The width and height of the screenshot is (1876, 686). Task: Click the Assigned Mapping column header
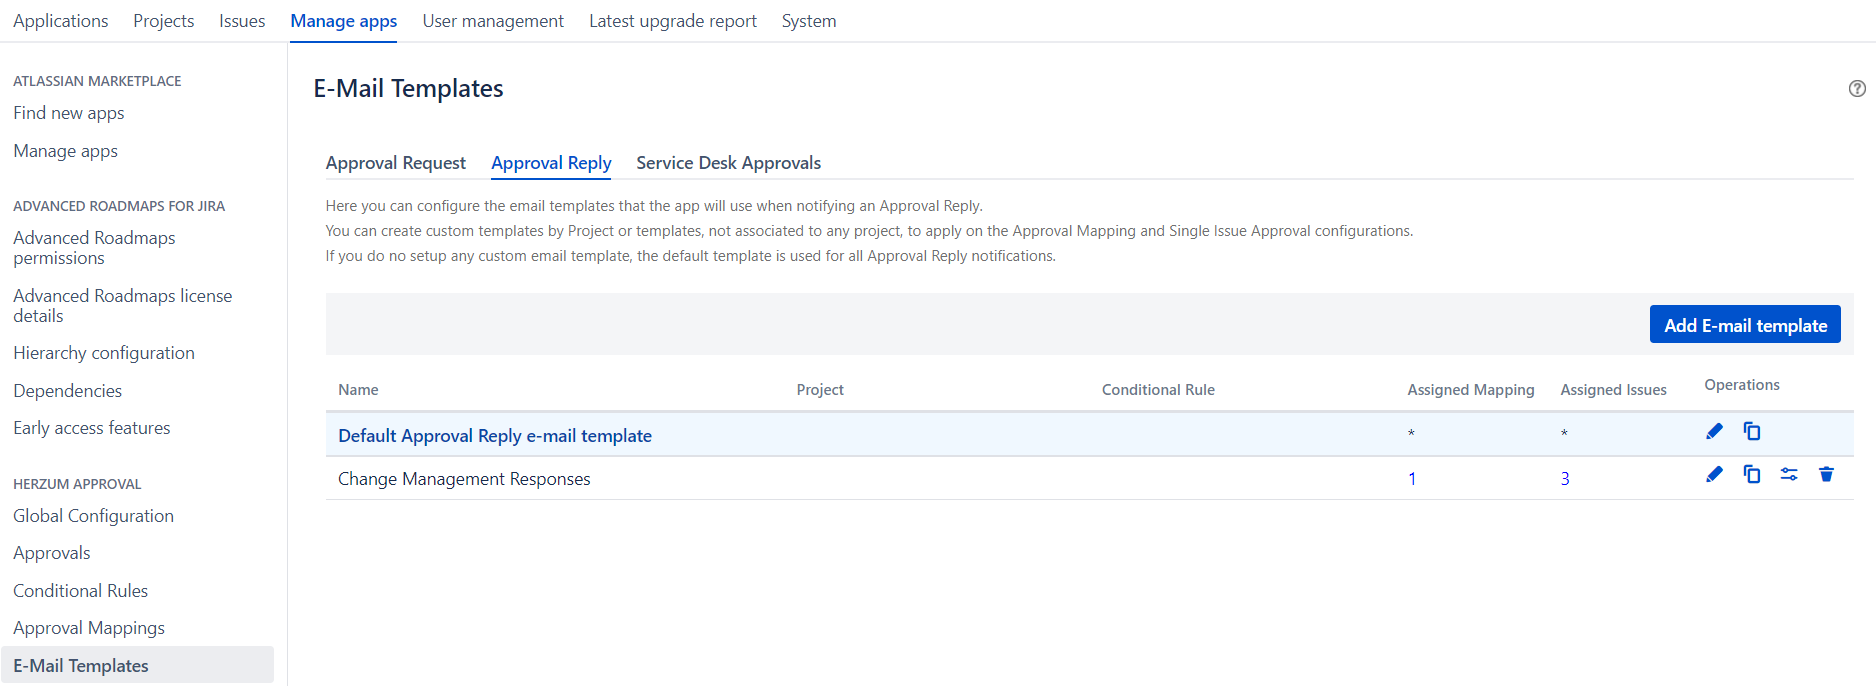pyautogui.click(x=1471, y=390)
